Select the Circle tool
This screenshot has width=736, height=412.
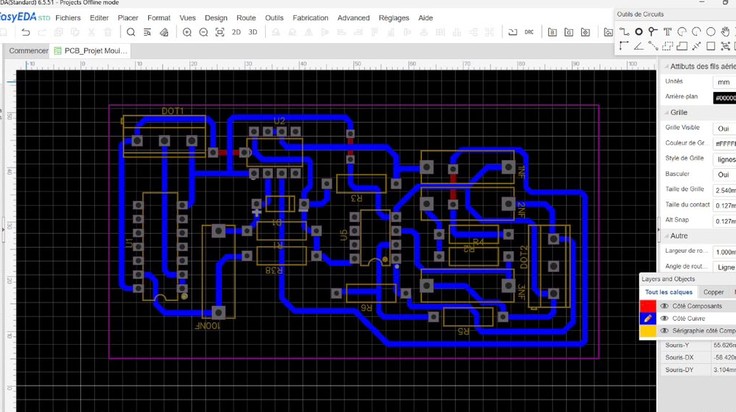711,32
